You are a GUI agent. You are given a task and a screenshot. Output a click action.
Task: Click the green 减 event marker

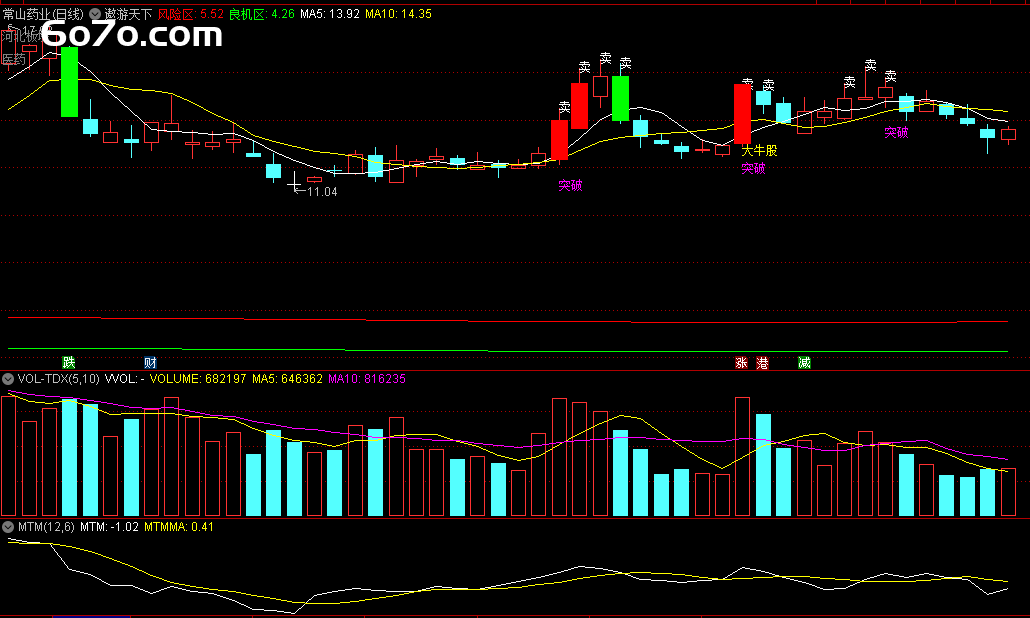click(804, 363)
